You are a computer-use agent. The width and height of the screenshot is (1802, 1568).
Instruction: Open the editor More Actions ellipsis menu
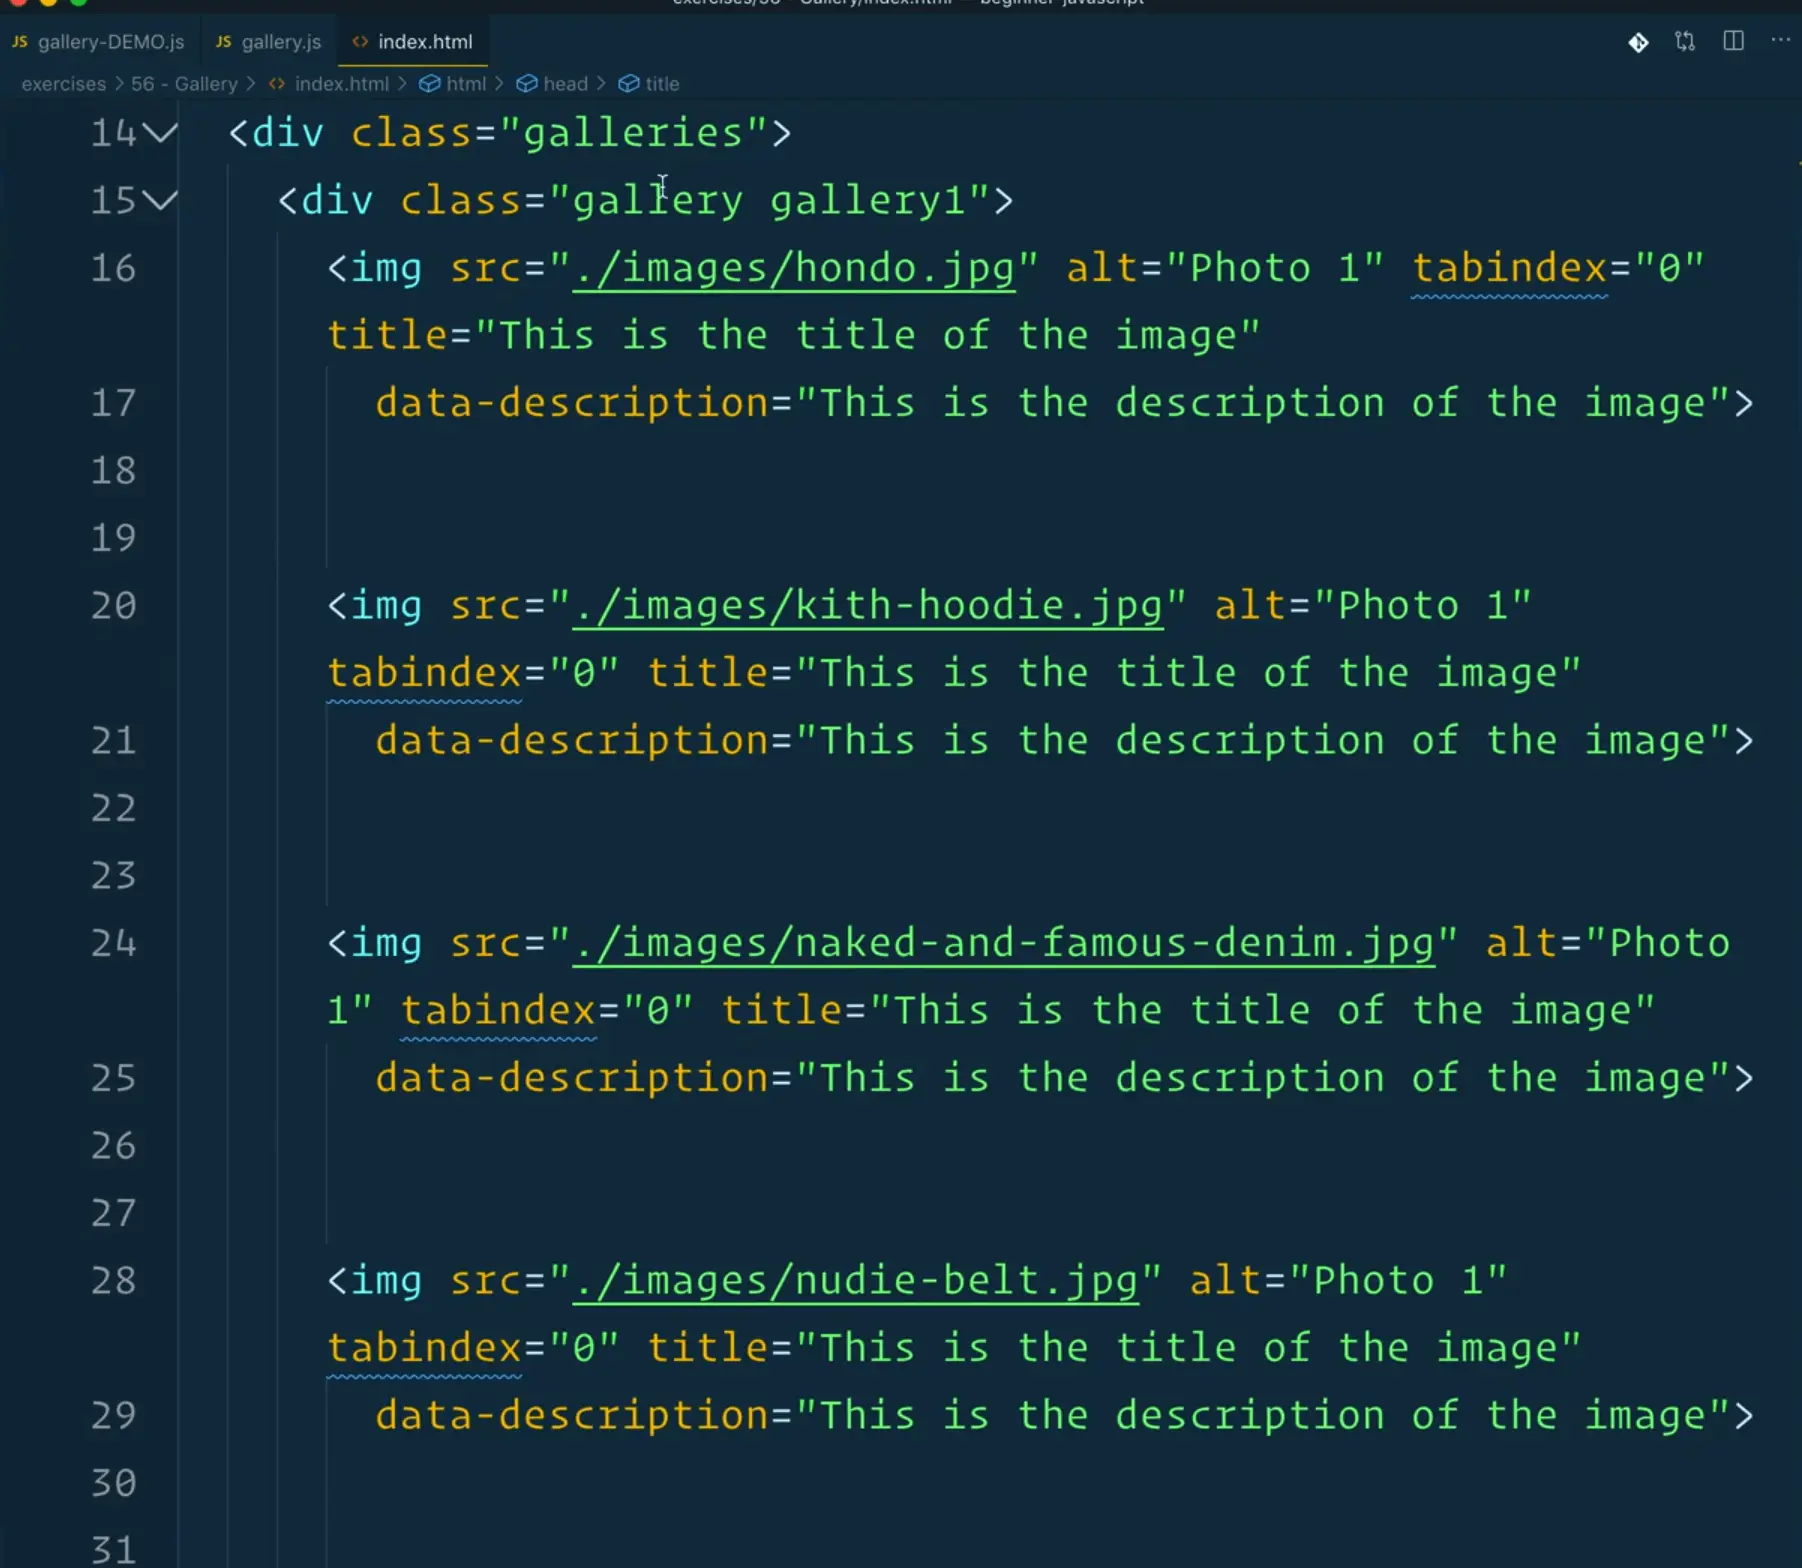(1780, 41)
